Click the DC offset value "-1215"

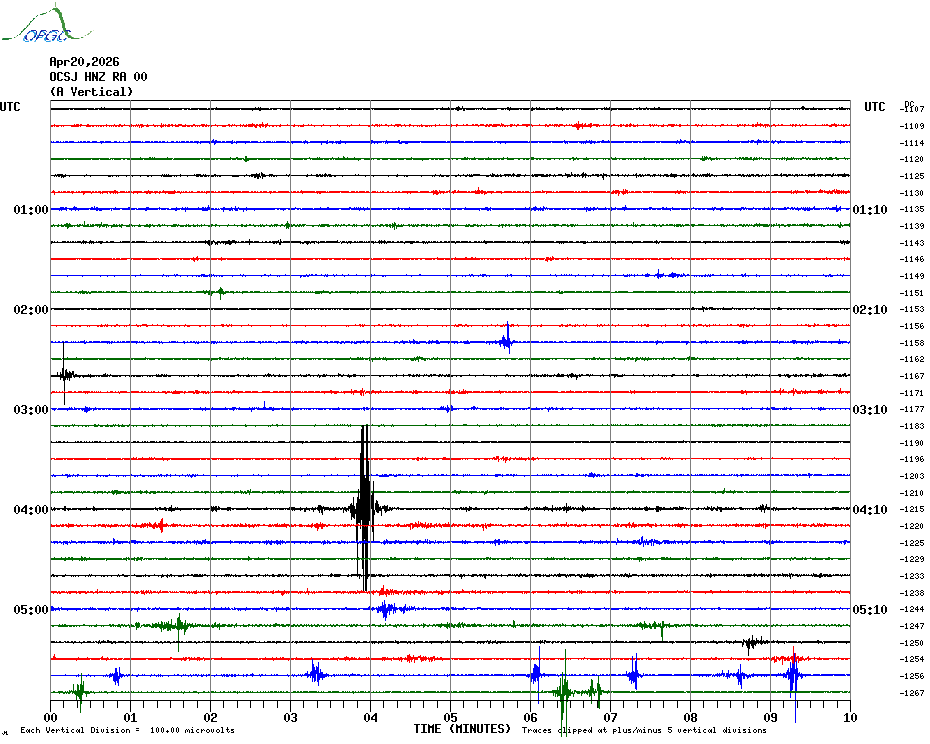point(912,509)
